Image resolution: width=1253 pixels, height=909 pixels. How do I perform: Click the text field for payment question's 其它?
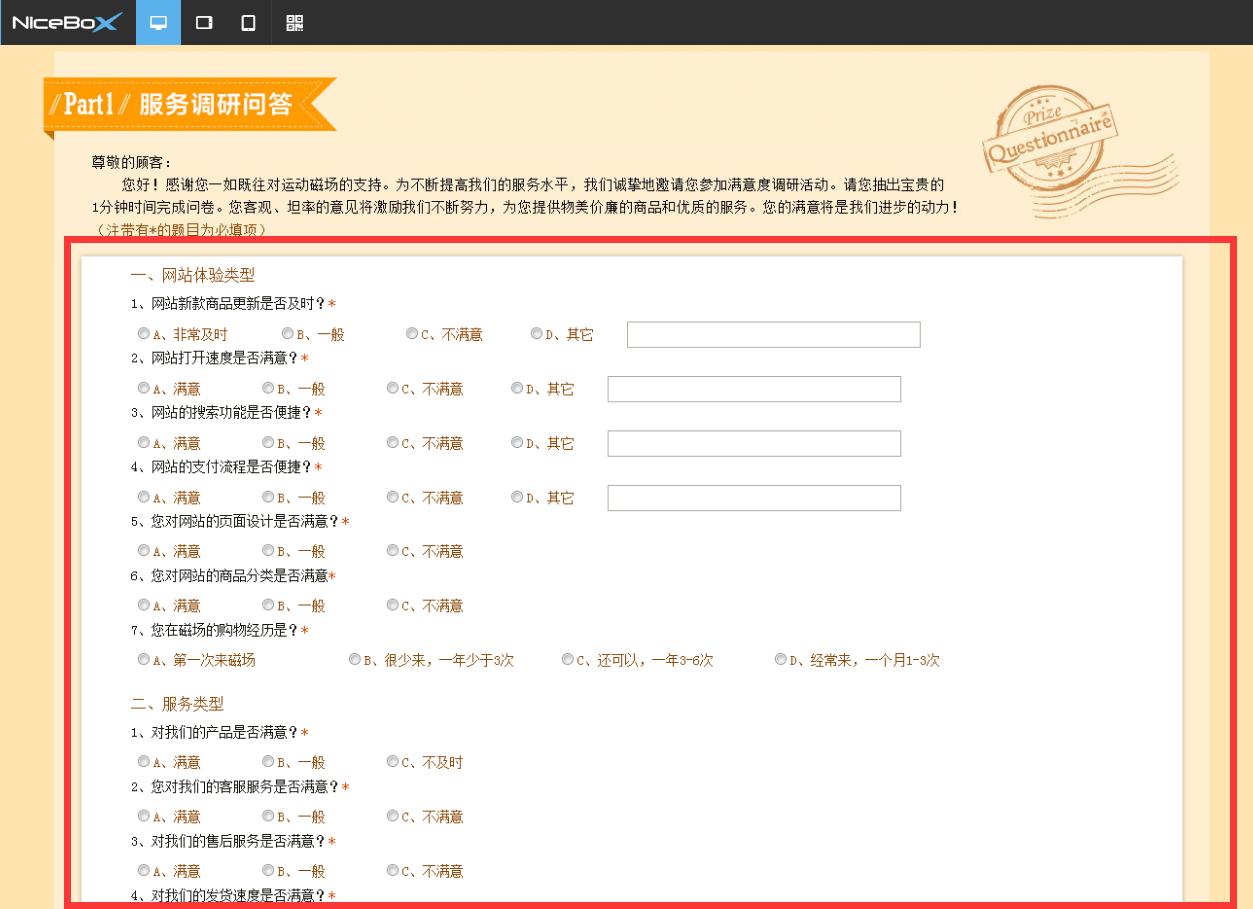(753, 497)
